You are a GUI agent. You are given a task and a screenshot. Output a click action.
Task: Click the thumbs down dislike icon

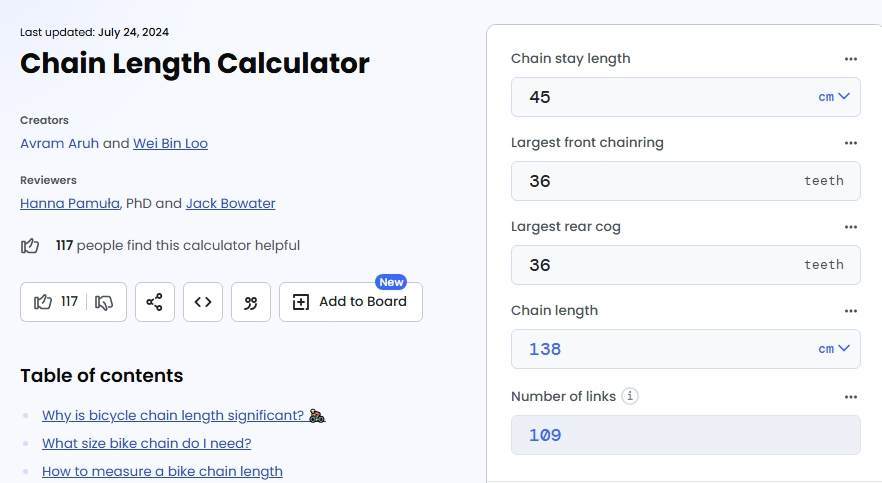[104, 303]
